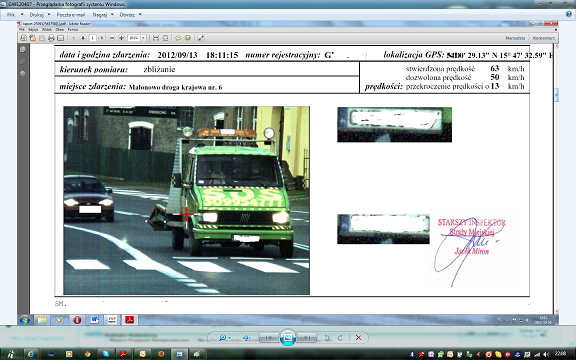Open Firefox from the taskbar
Screen dimensions: 576x360
(161, 354)
